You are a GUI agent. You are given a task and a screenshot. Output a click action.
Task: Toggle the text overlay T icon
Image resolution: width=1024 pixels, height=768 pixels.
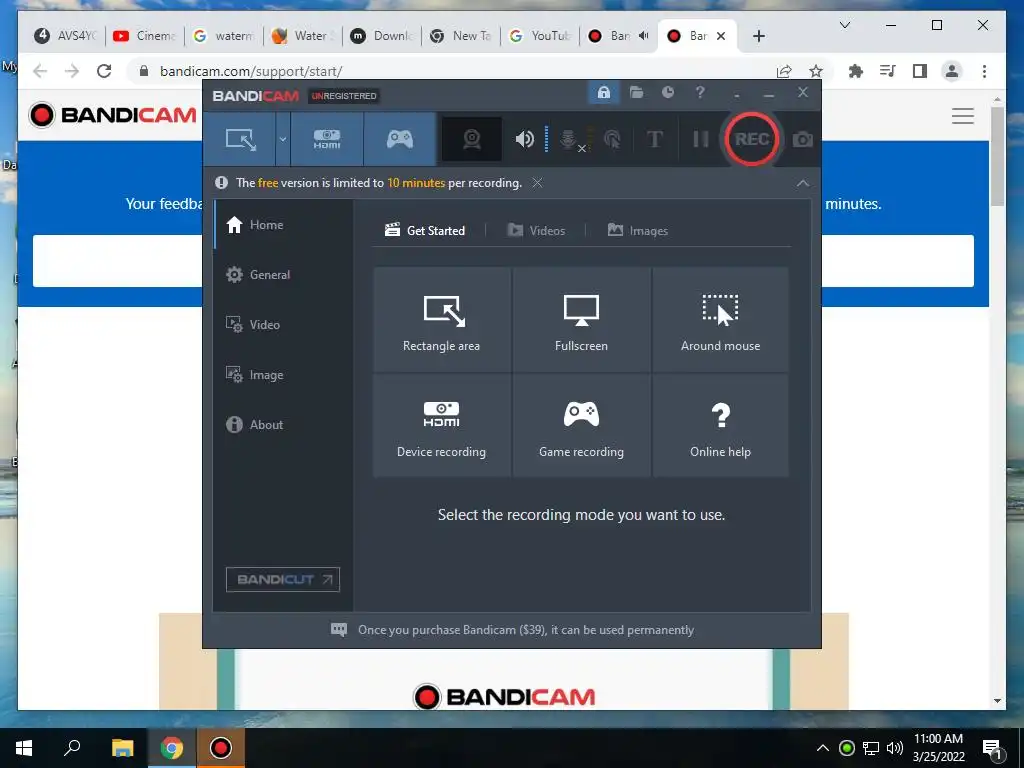click(654, 139)
